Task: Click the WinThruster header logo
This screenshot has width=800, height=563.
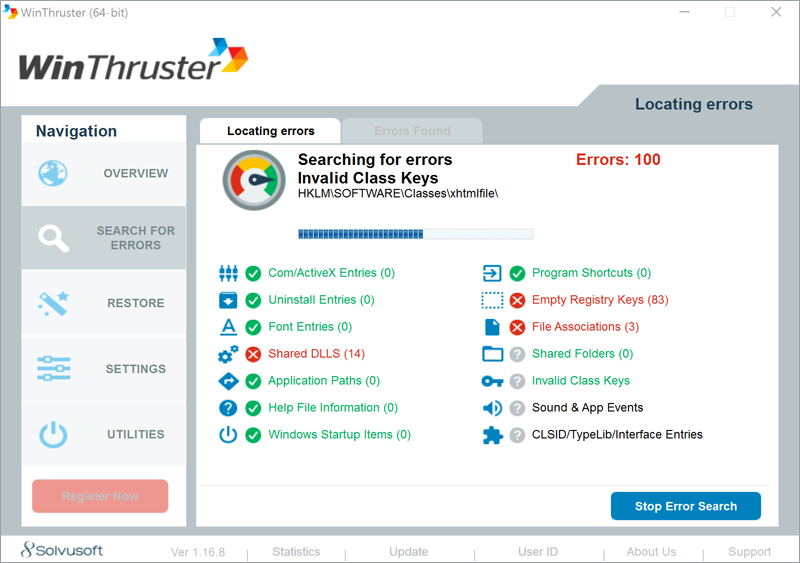Action: click(134, 60)
